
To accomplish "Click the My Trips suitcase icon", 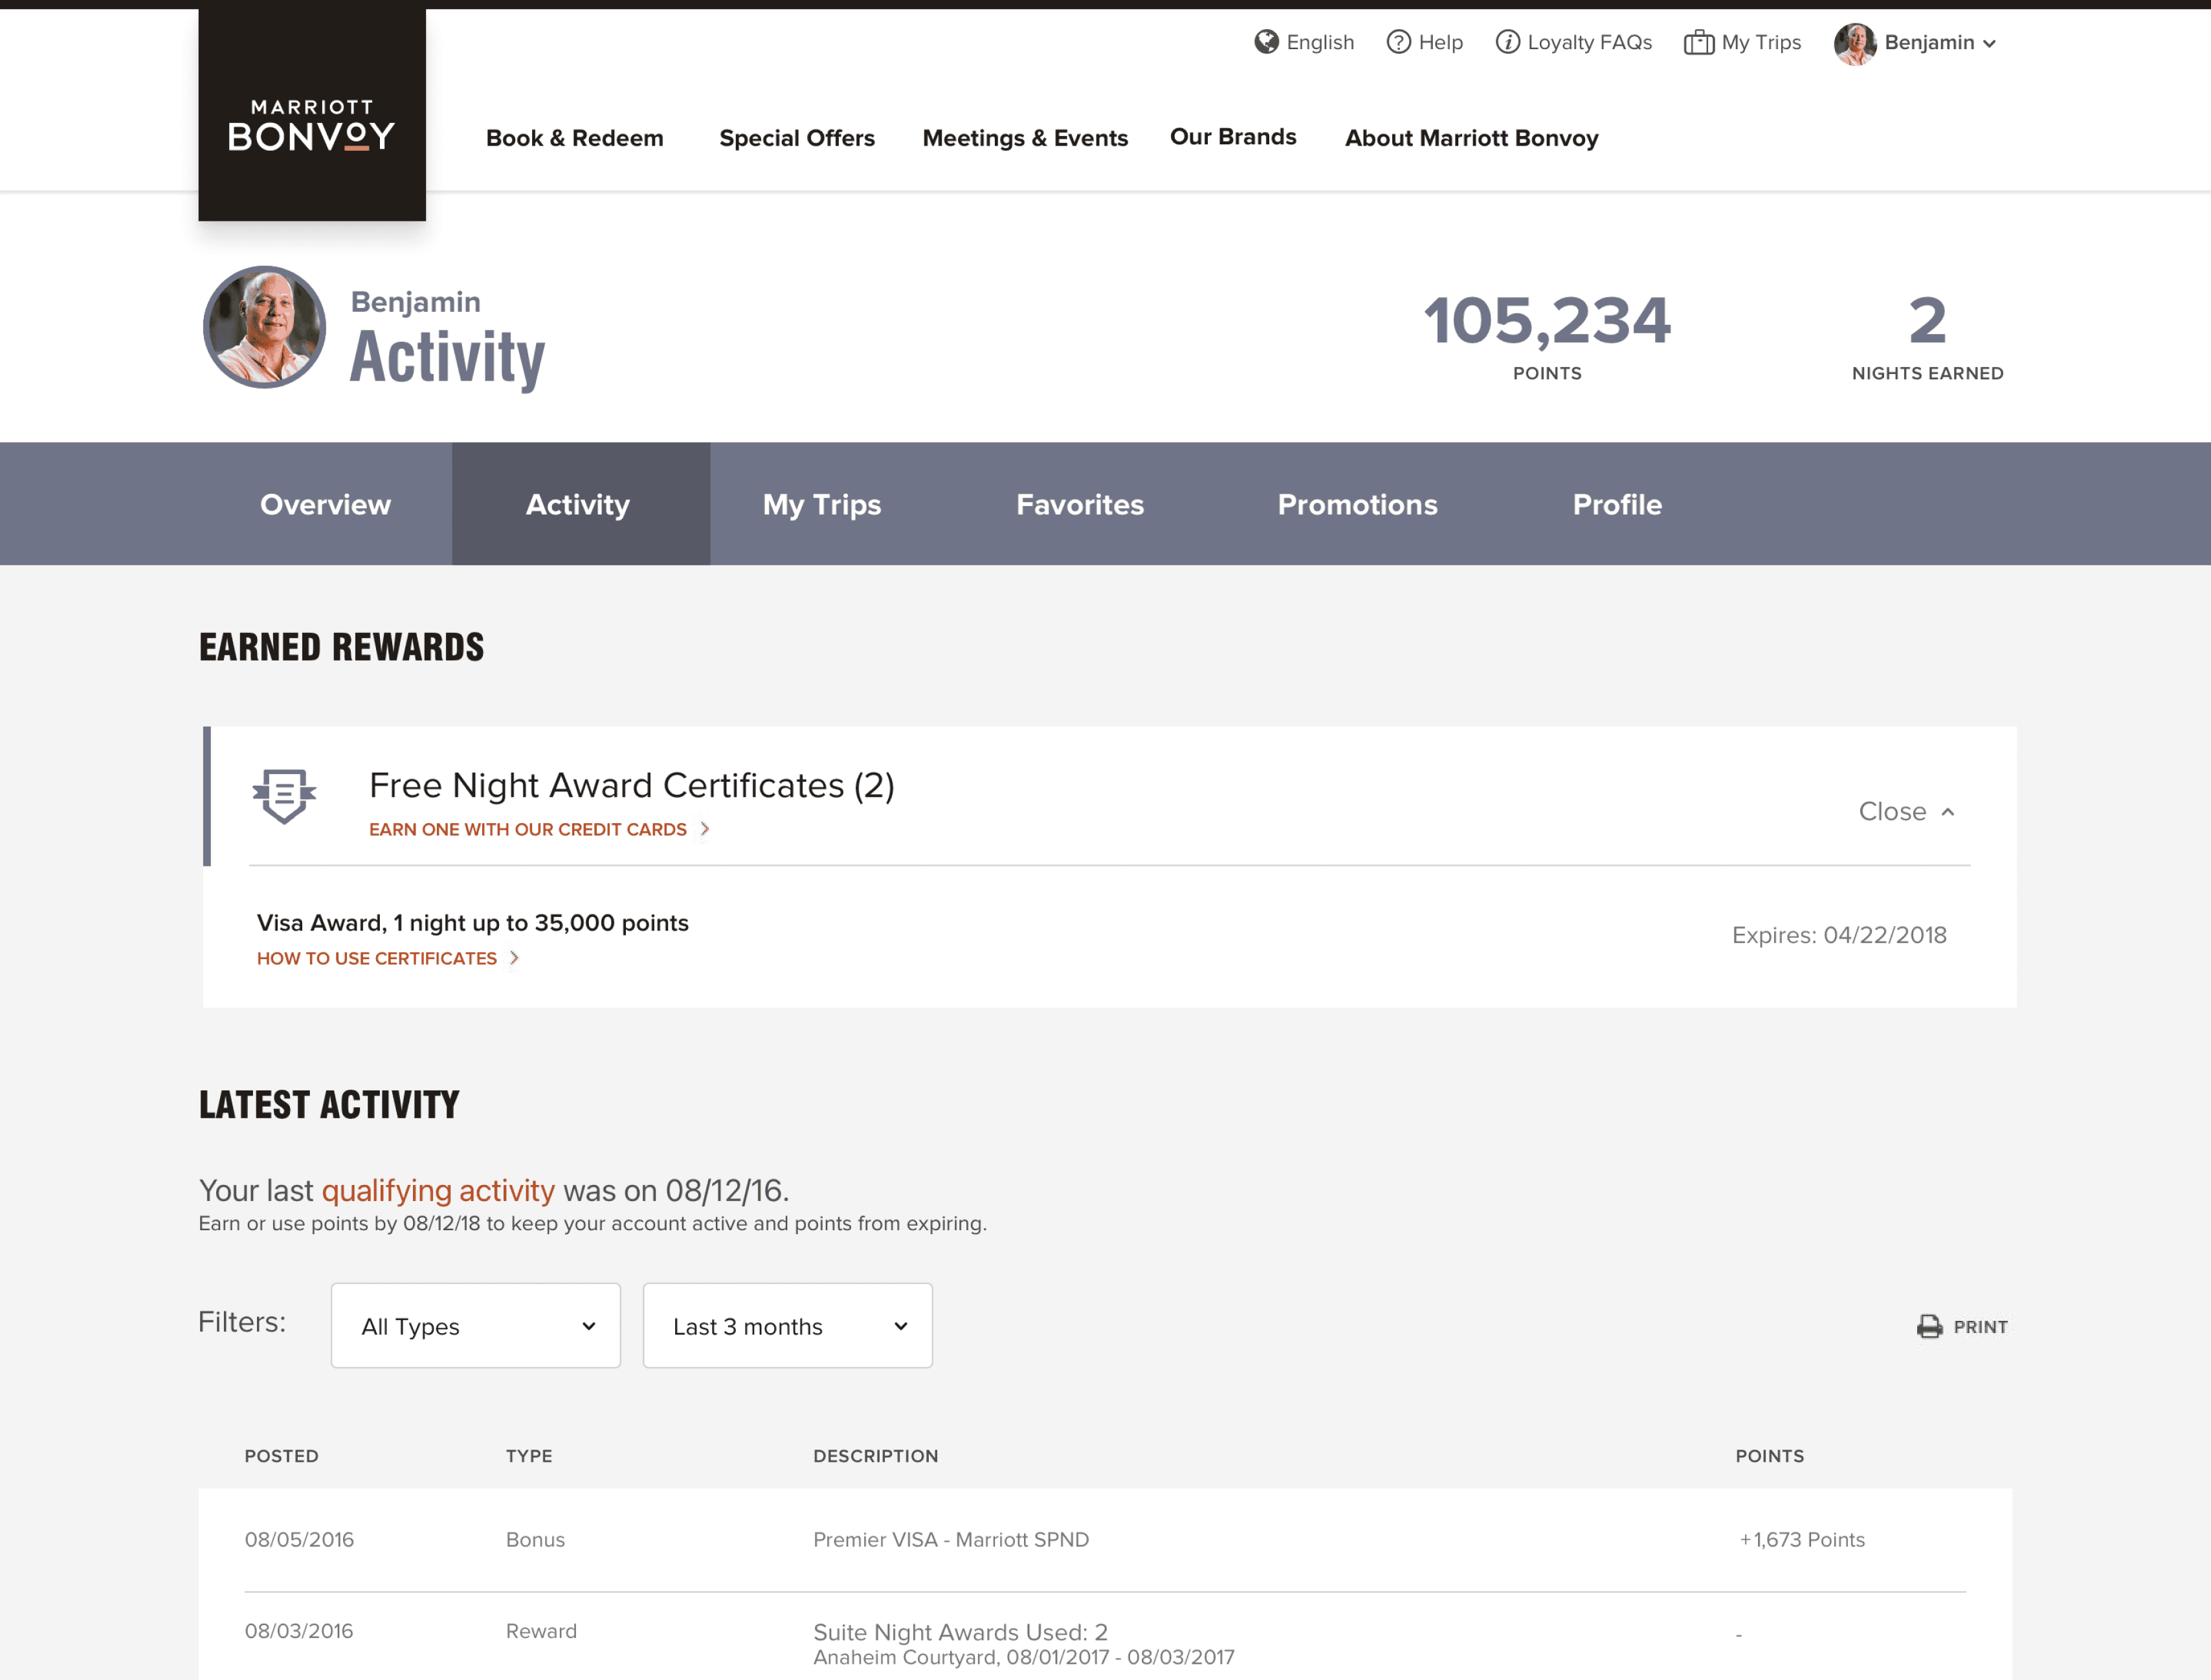I will click(1699, 42).
